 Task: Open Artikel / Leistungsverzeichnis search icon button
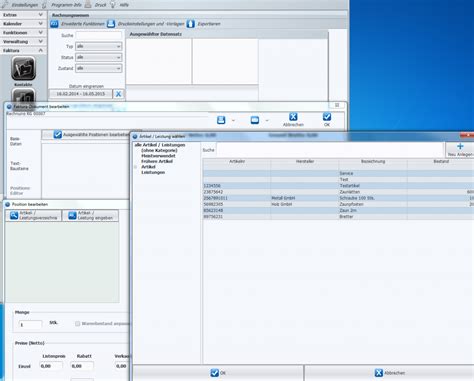(x=34, y=215)
